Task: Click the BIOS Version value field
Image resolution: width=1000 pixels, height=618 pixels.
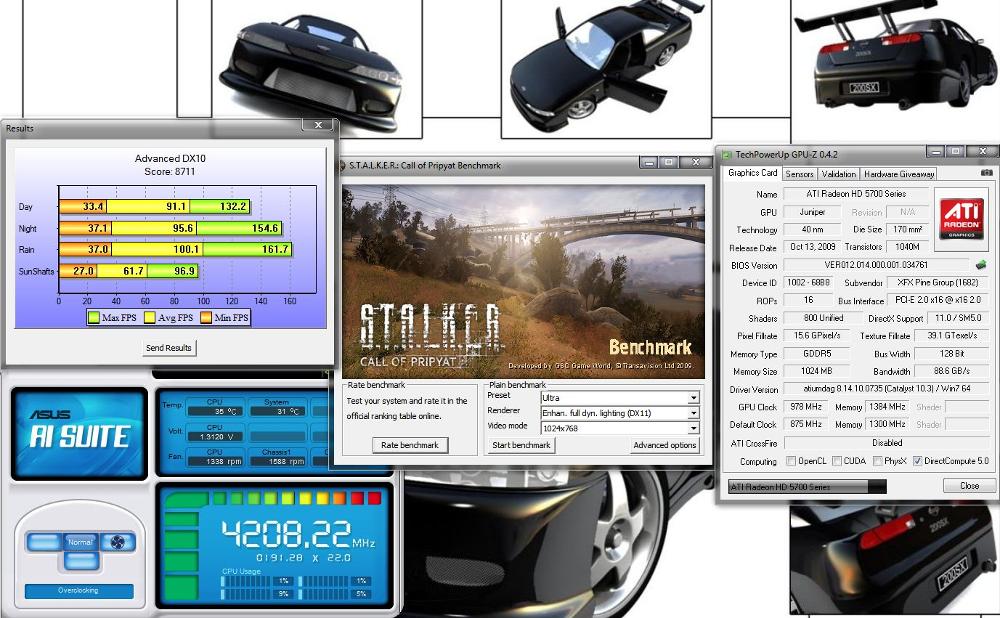Action: (876, 265)
